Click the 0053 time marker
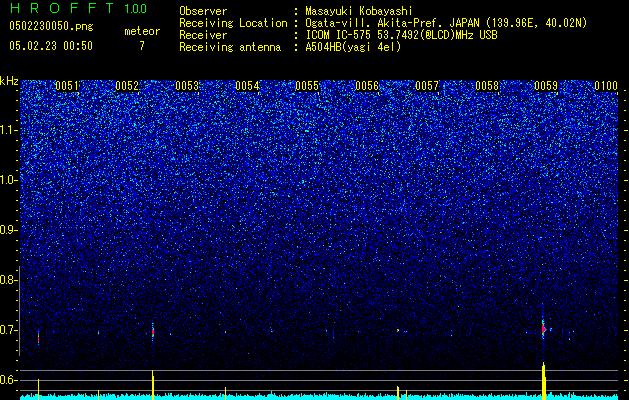The width and height of the screenshot is (629, 400). pyautogui.click(x=187, y=86)
